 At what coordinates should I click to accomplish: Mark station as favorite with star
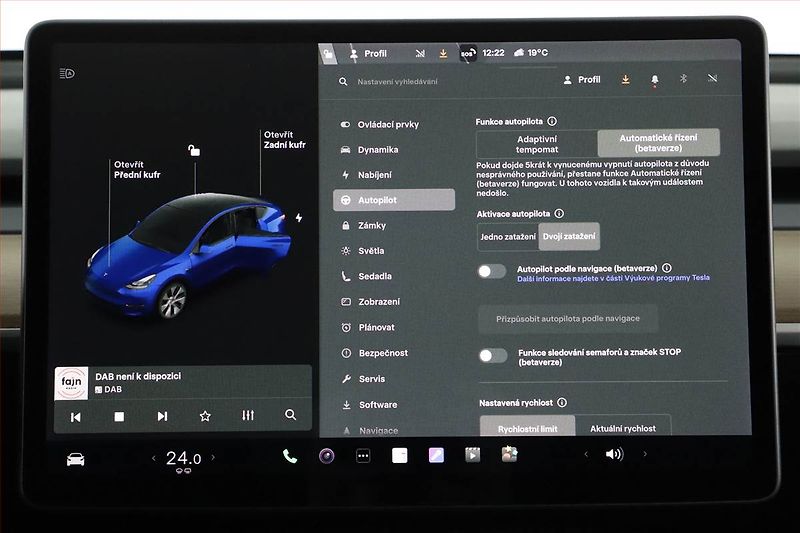pyautogui.click(x=205, y=416)
